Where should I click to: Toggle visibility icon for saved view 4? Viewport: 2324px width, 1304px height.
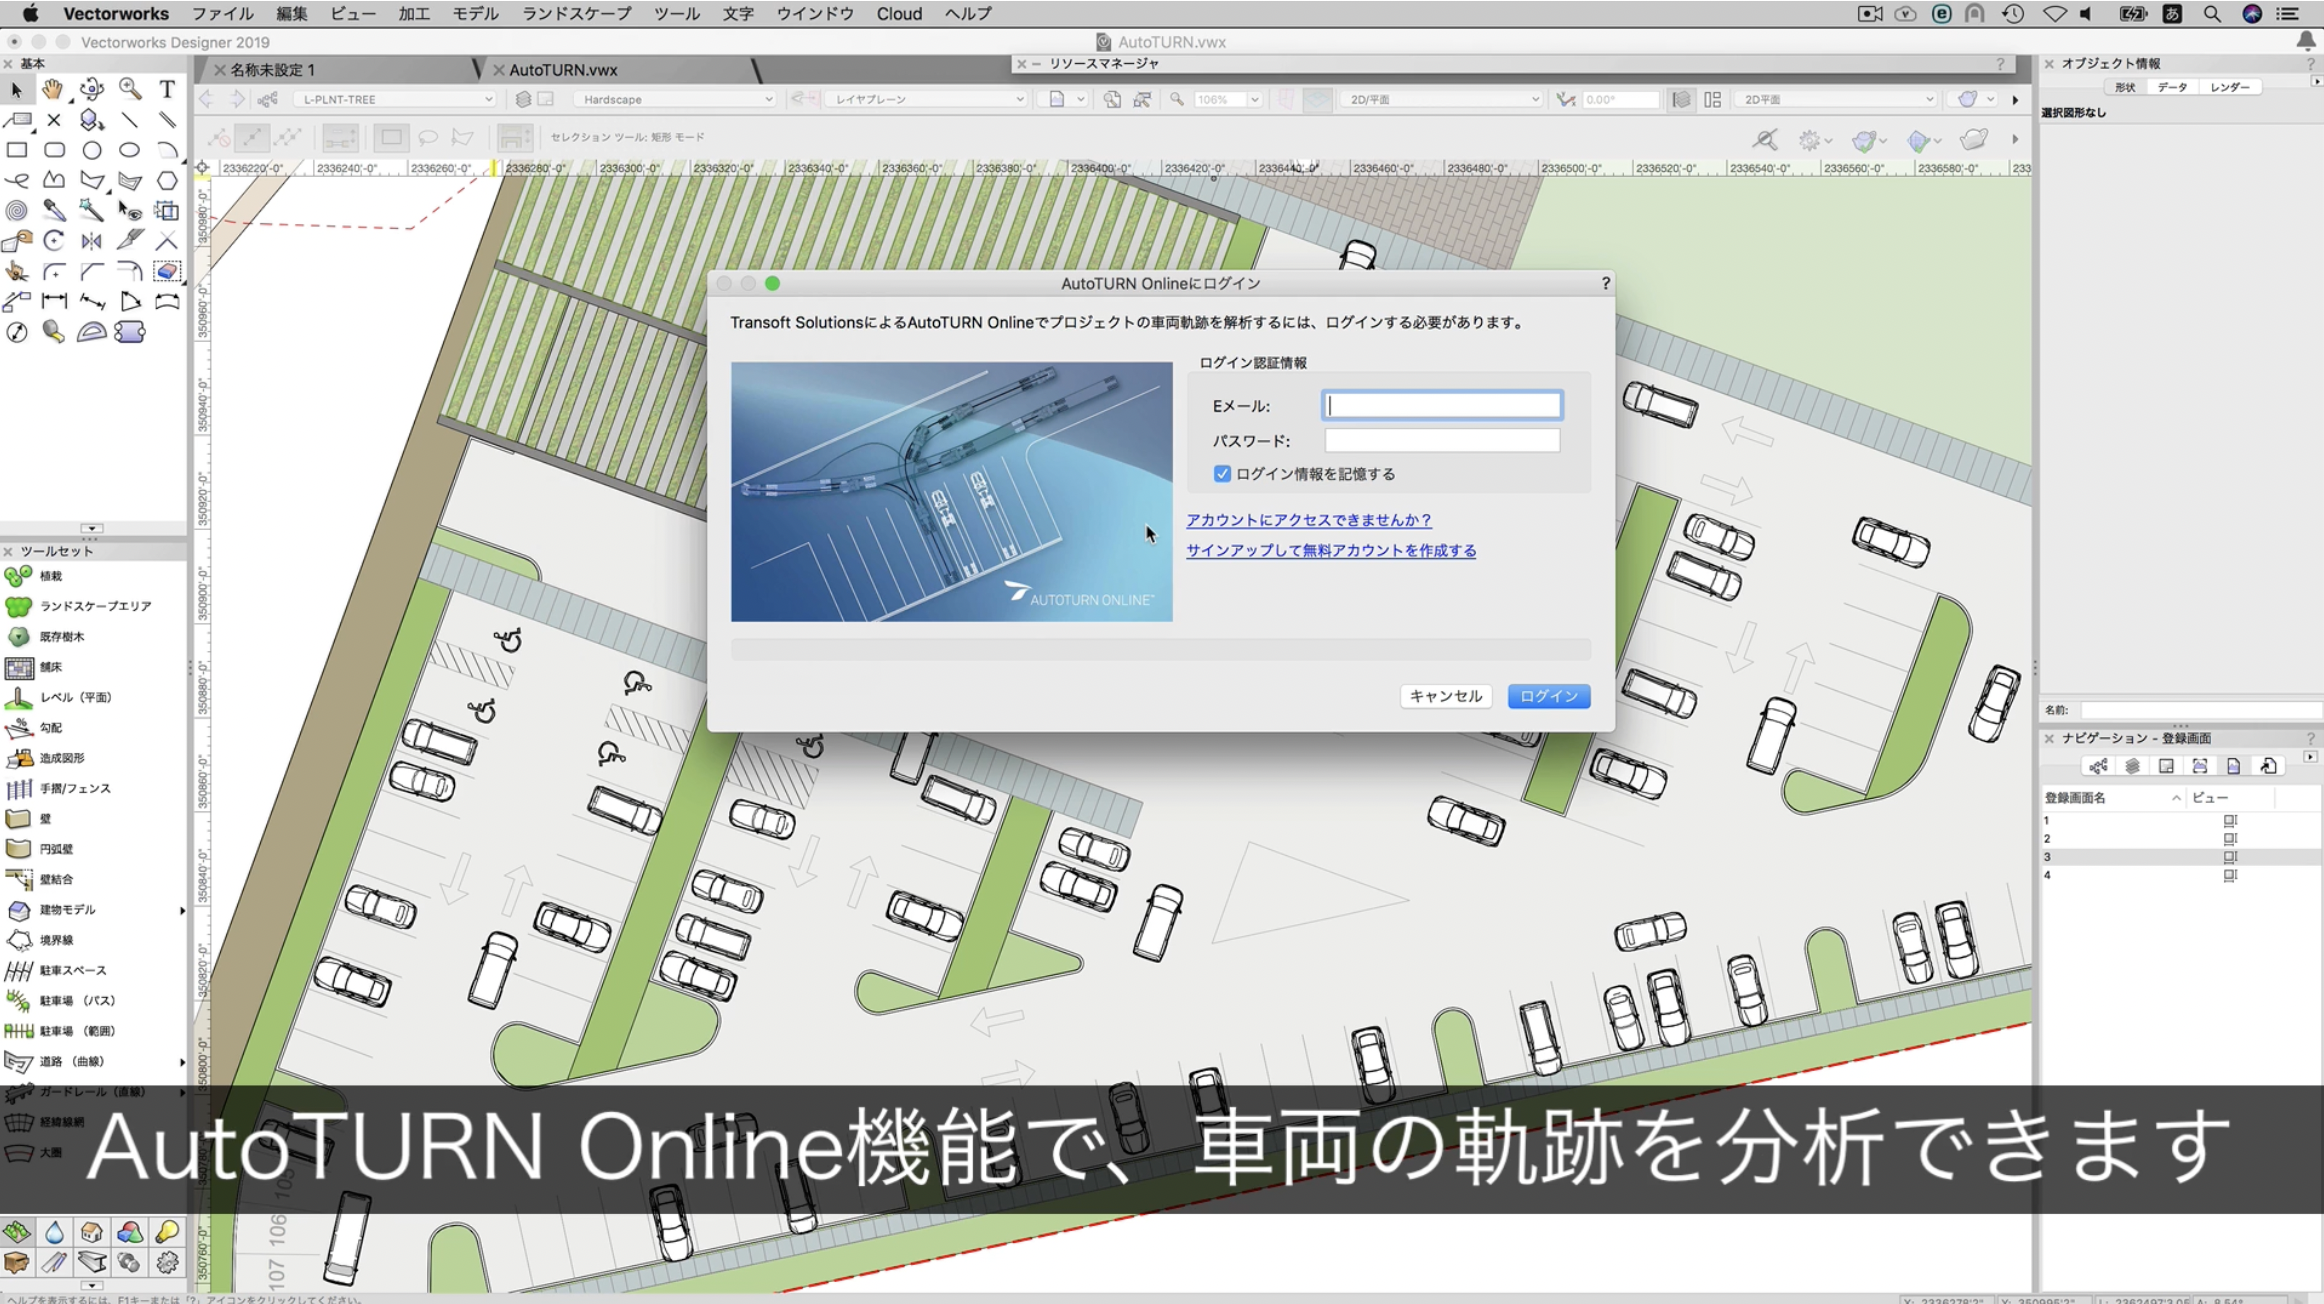tap(2230, 875)
